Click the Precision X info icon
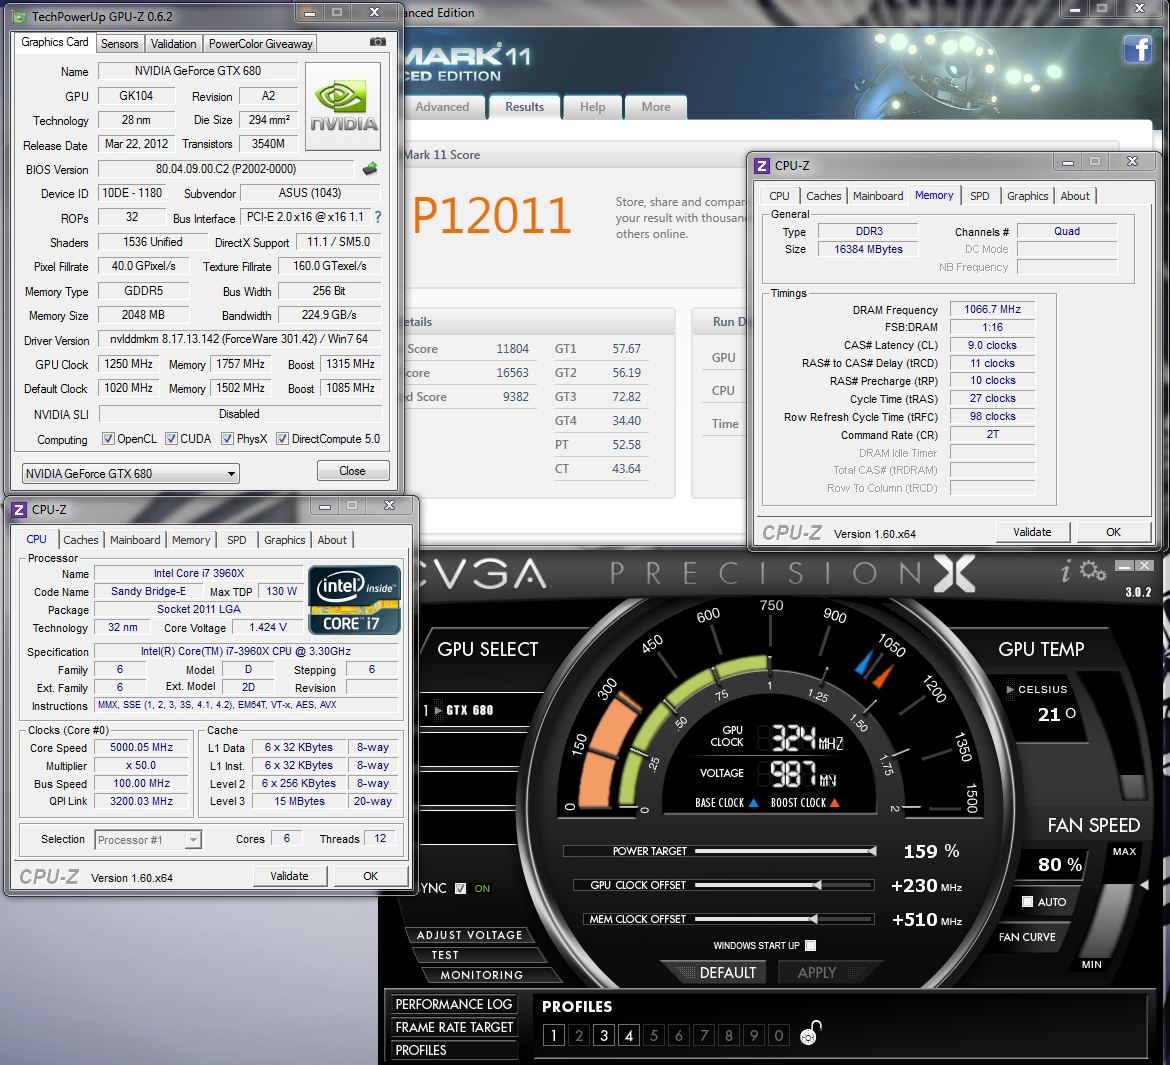 pyautogui.click(x=1066, y=572)
